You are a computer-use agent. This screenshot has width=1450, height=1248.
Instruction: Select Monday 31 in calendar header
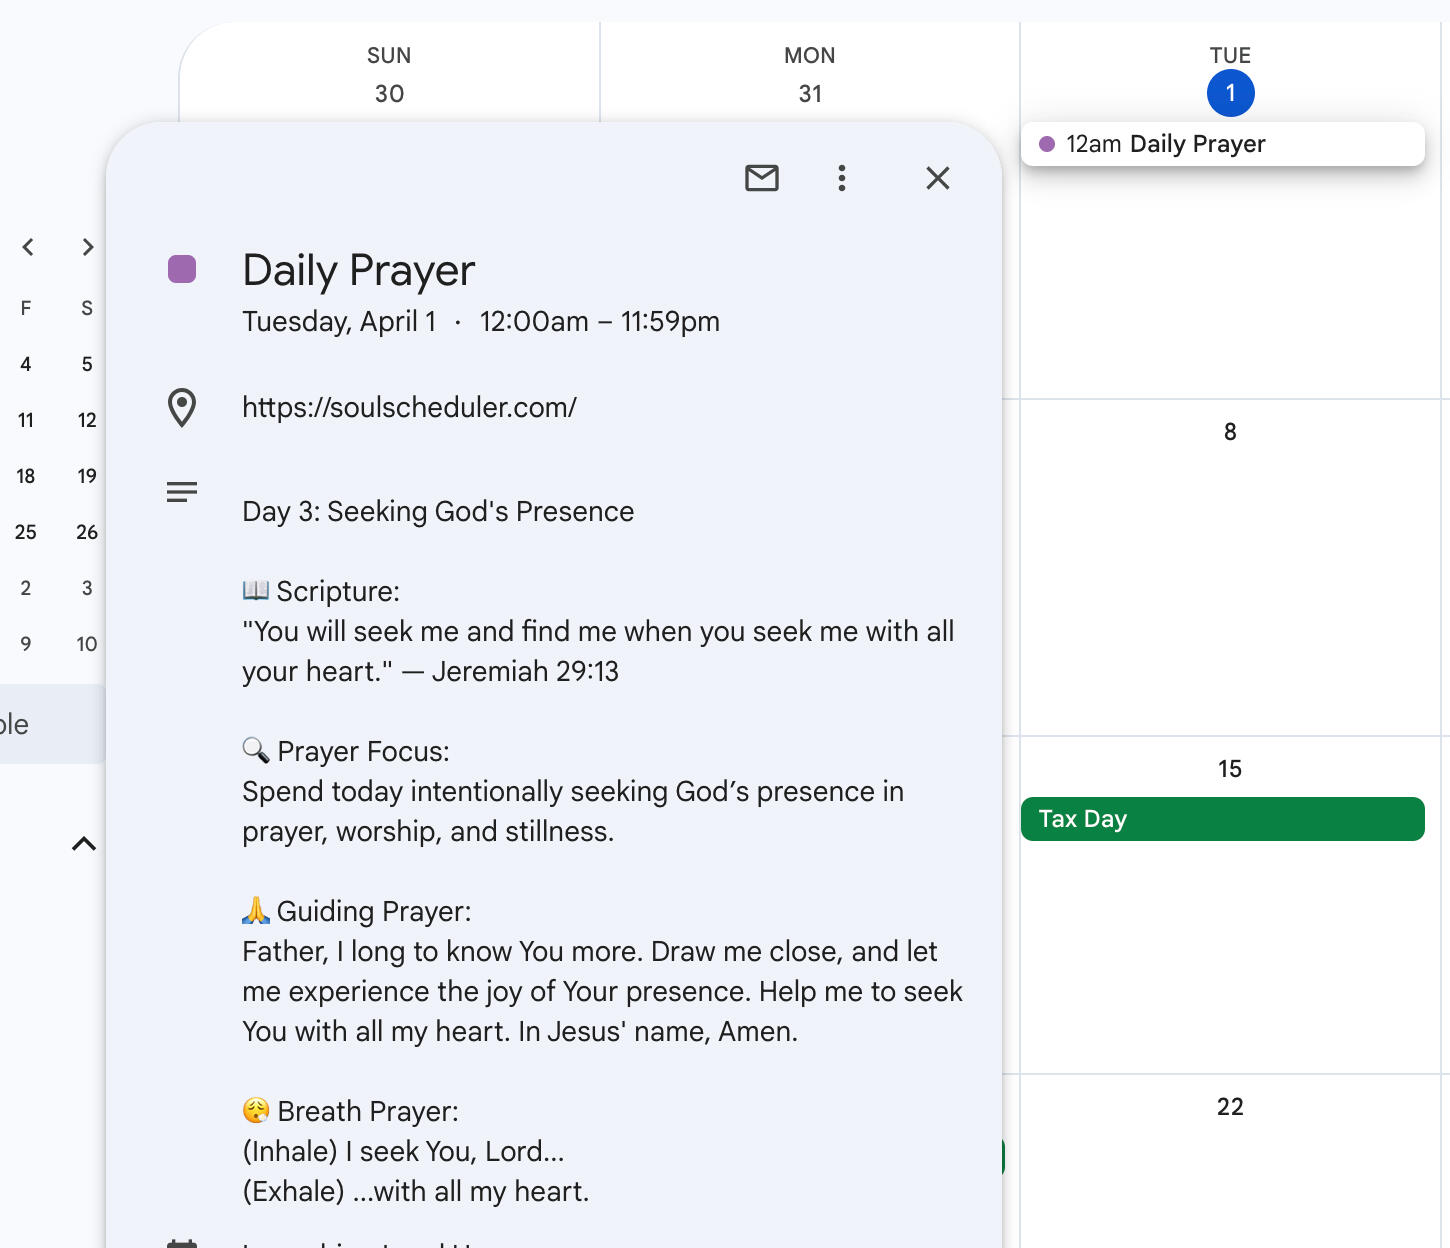tap(810, 93)
